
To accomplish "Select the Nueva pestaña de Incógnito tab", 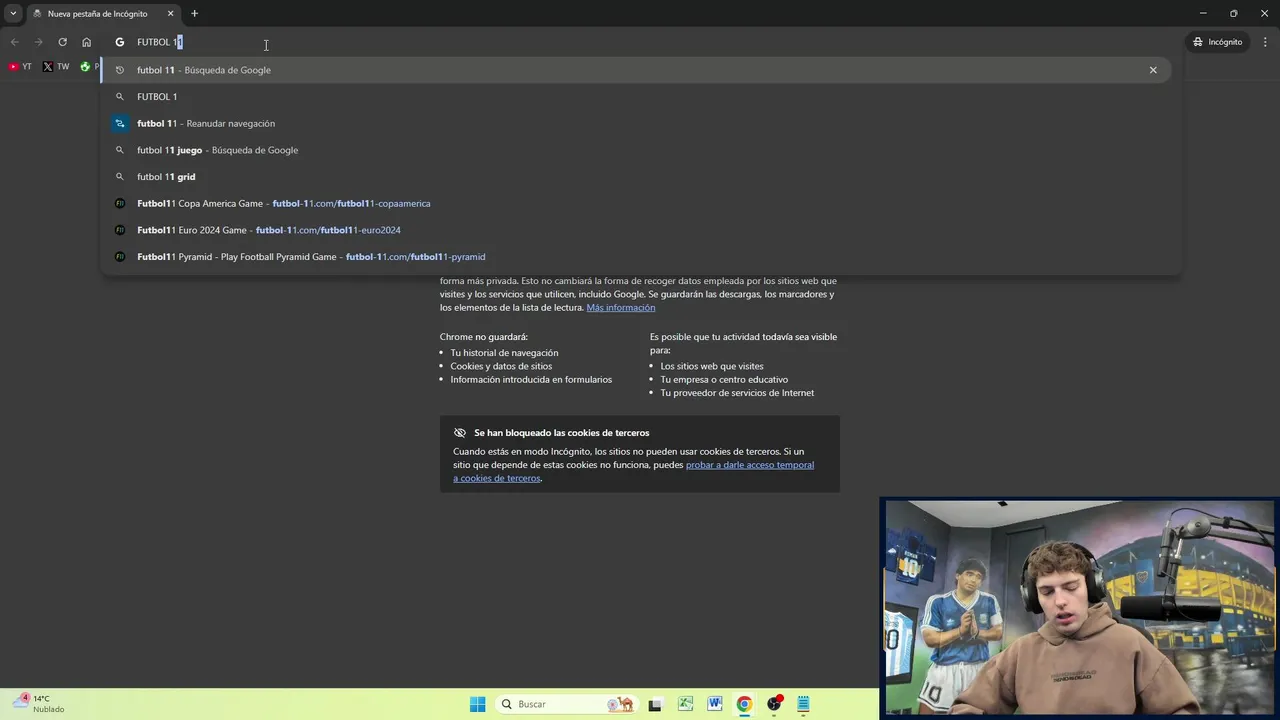I will (103, 14).
